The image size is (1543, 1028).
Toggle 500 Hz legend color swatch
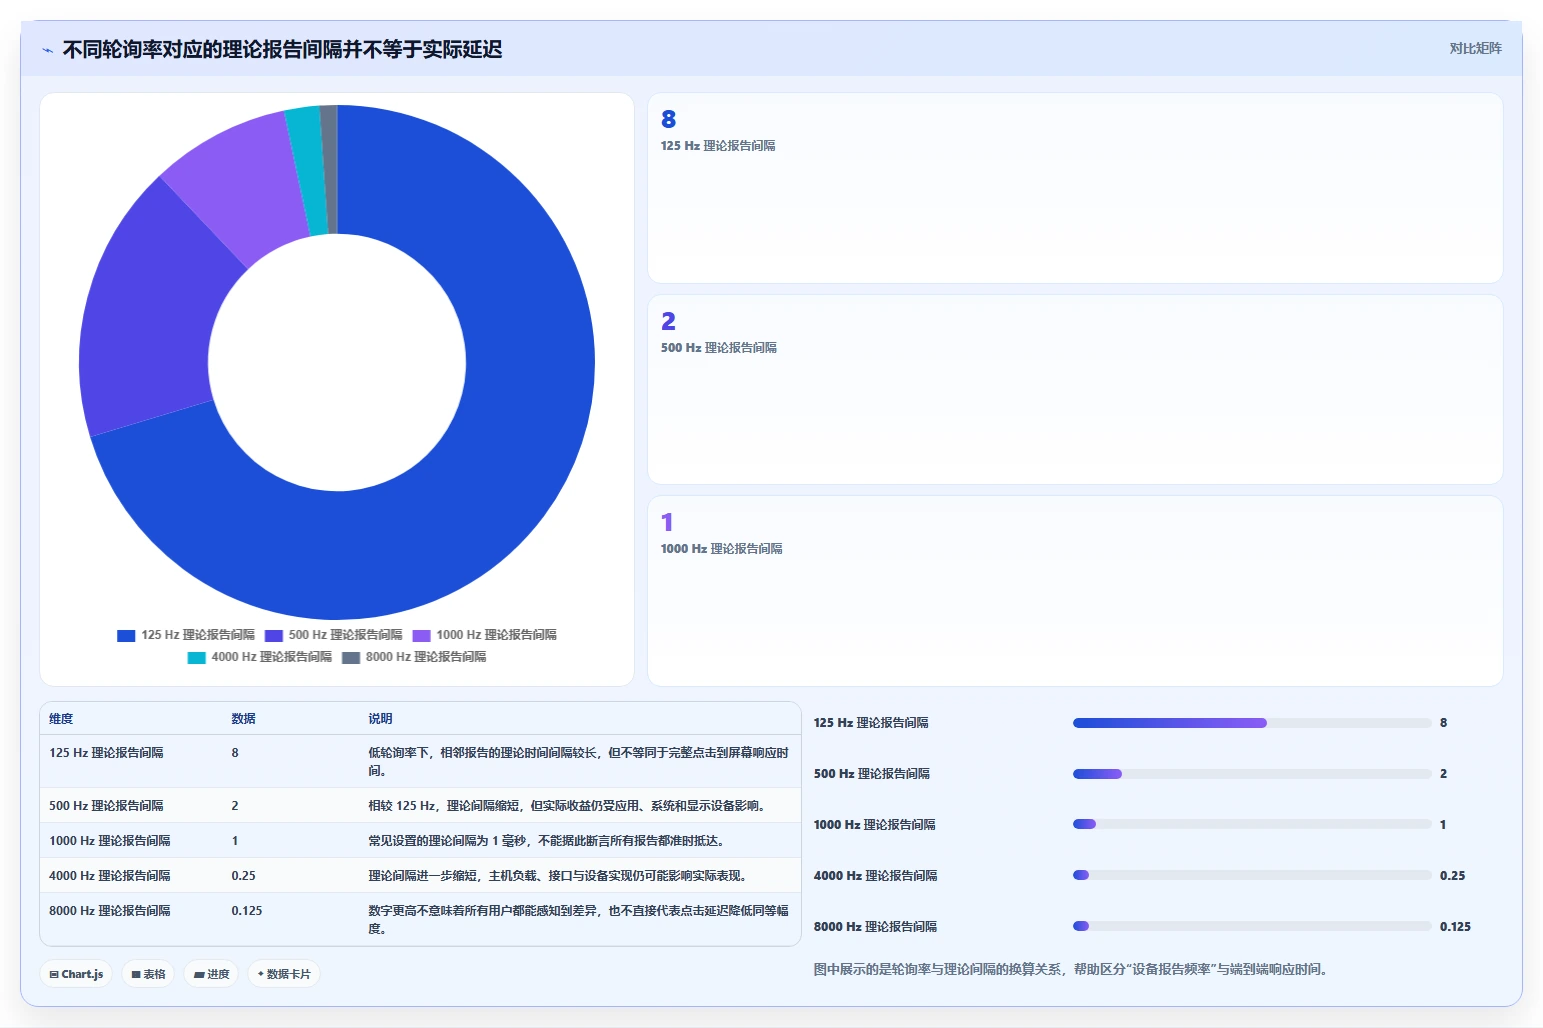[x=274, y=635]
